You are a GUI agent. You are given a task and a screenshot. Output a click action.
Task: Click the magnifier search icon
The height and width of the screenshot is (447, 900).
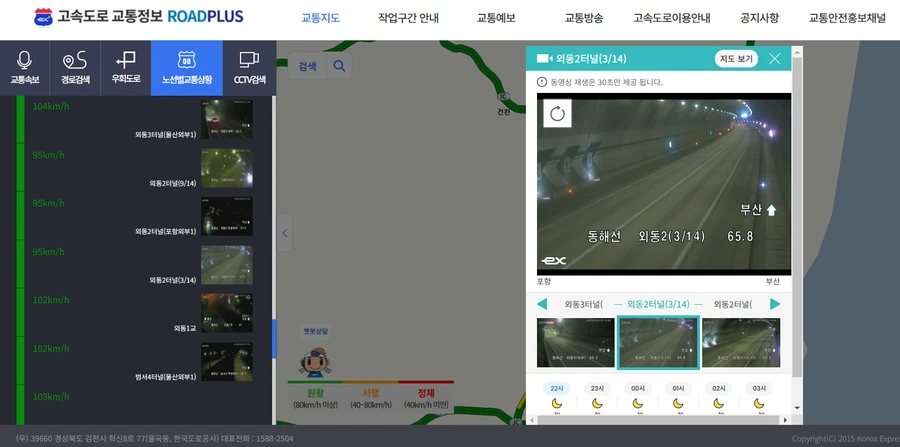coord(339,66)
